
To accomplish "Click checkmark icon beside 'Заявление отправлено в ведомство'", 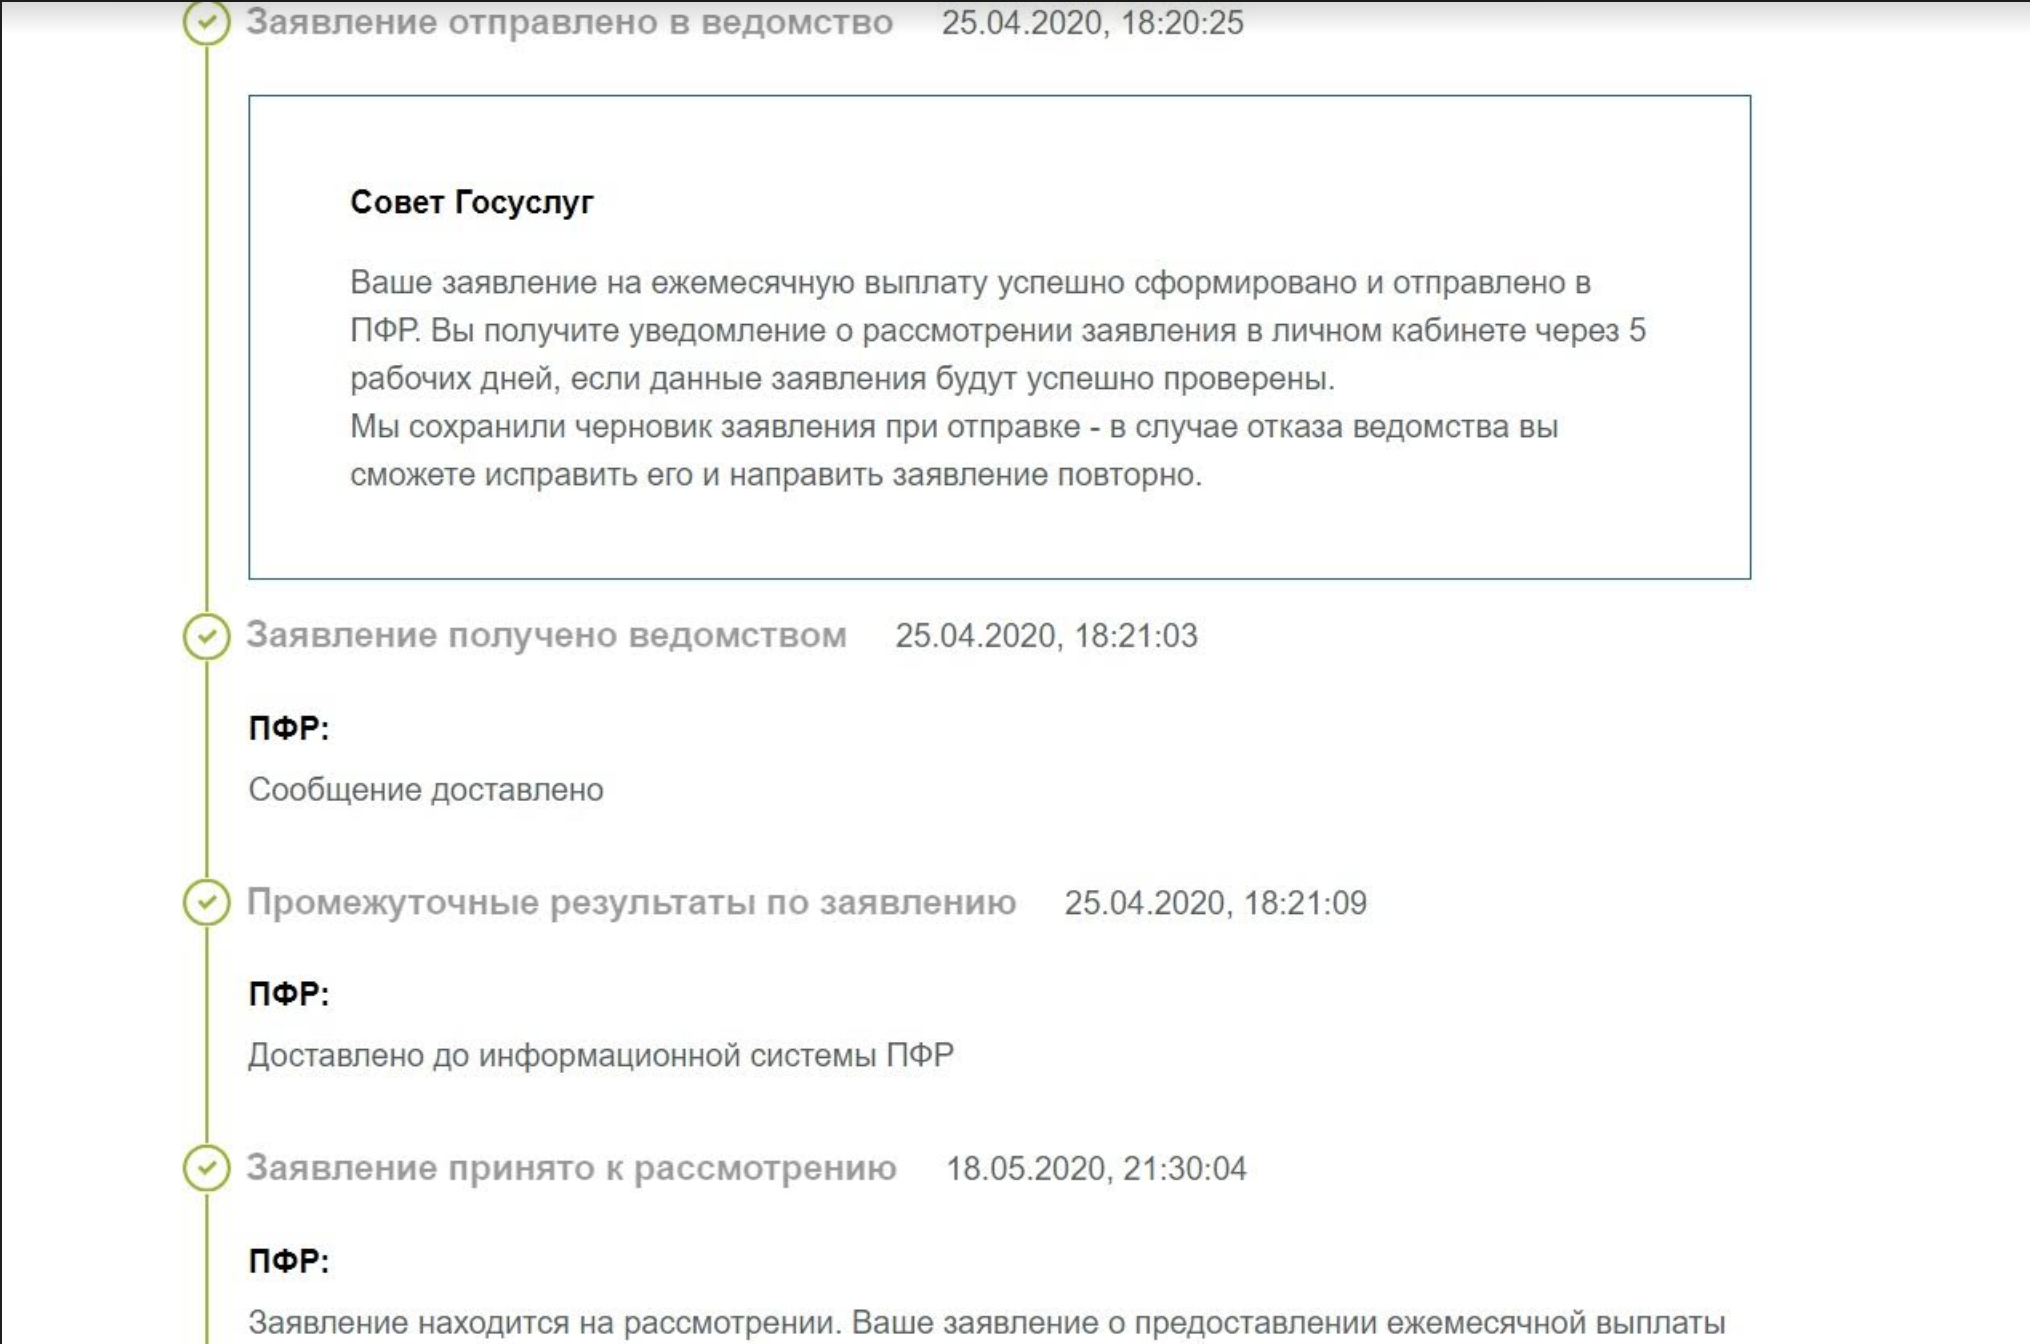I will coord(206,22).
